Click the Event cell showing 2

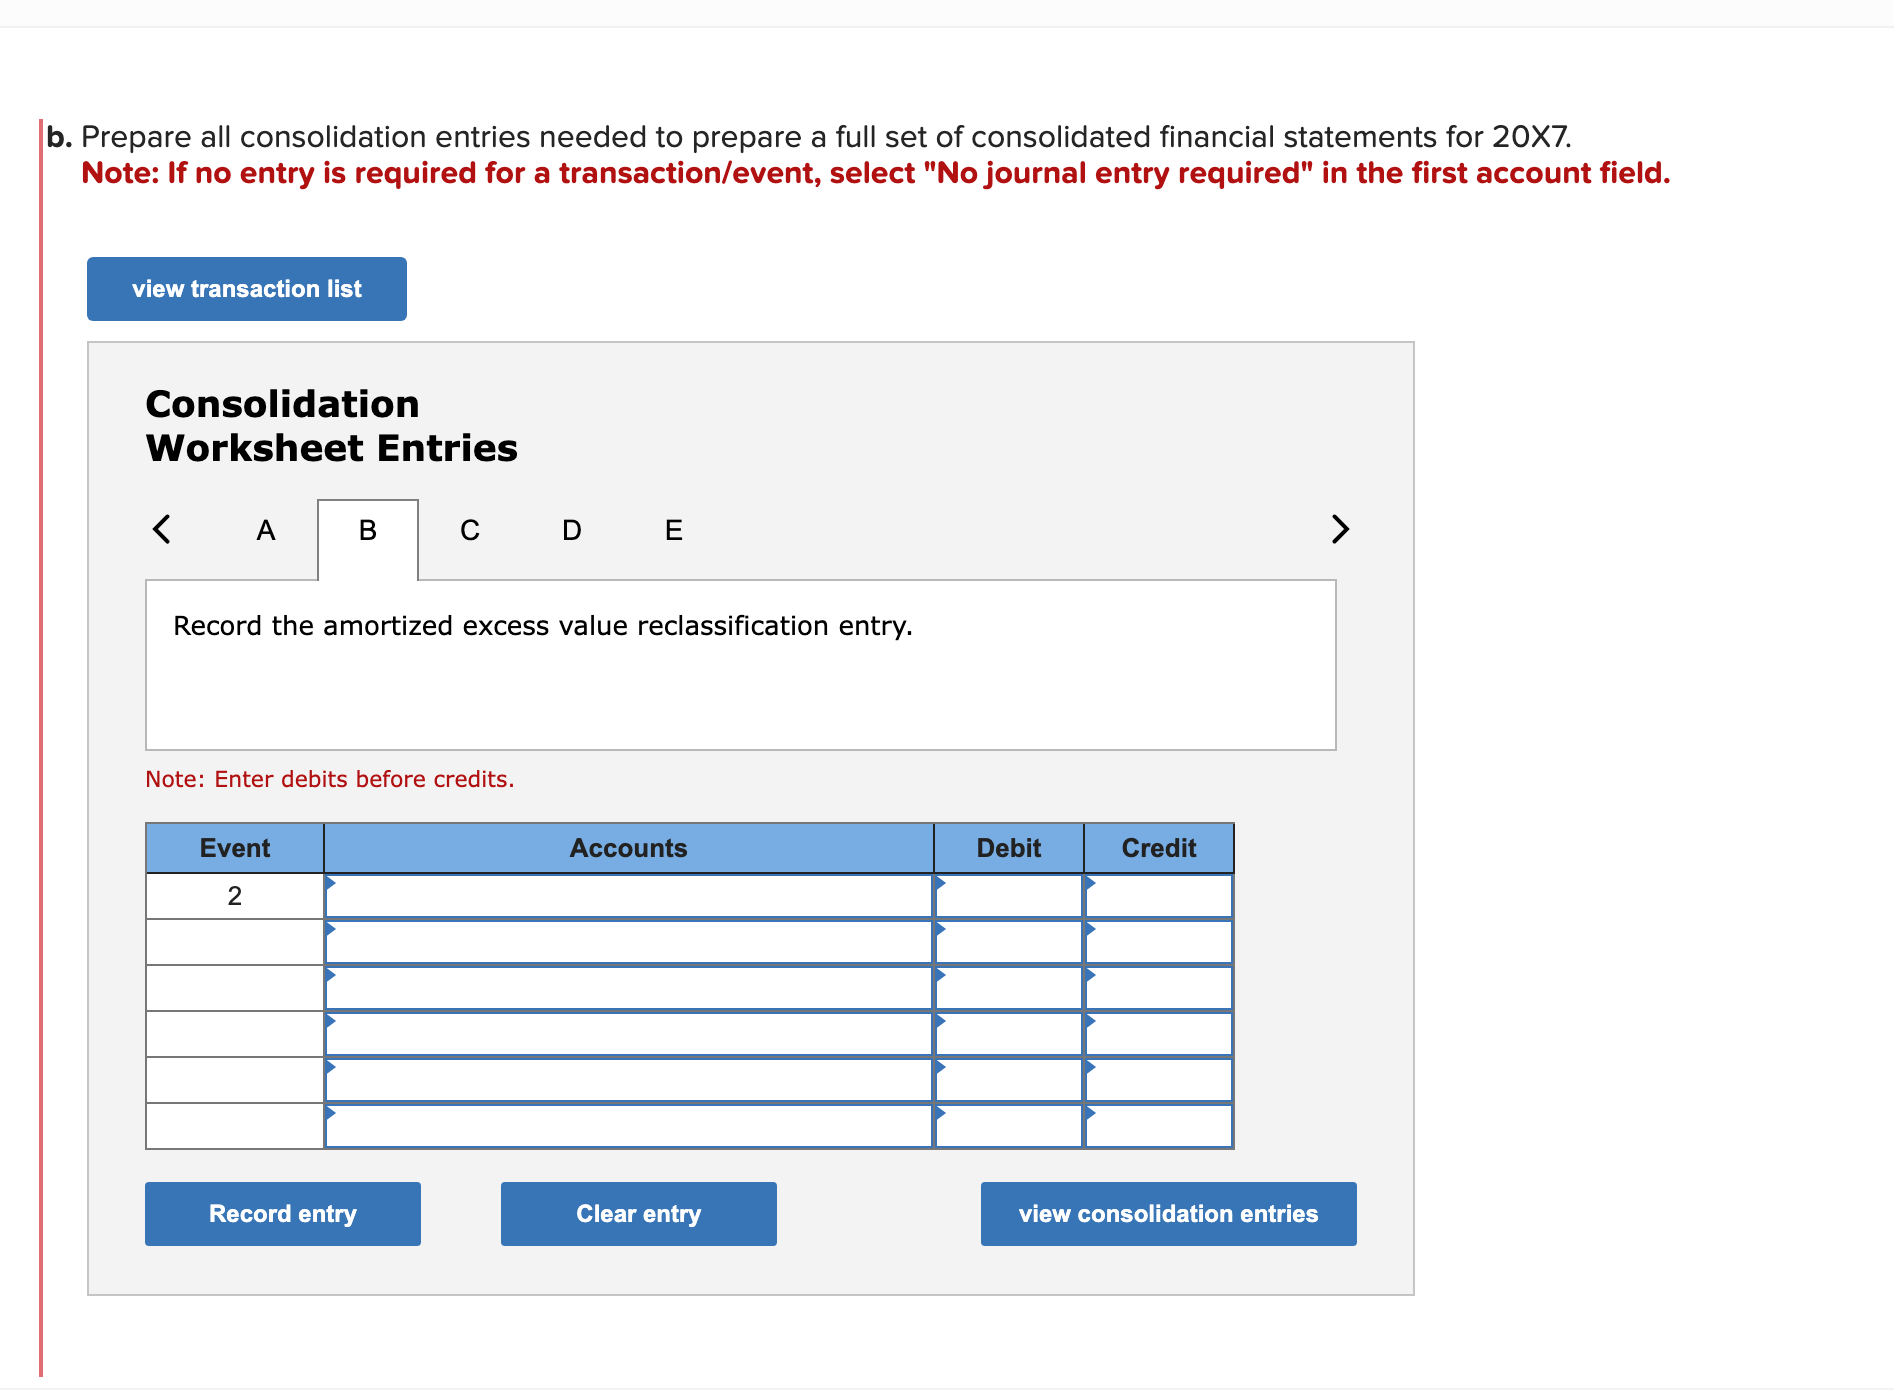(x=234, y=895)
